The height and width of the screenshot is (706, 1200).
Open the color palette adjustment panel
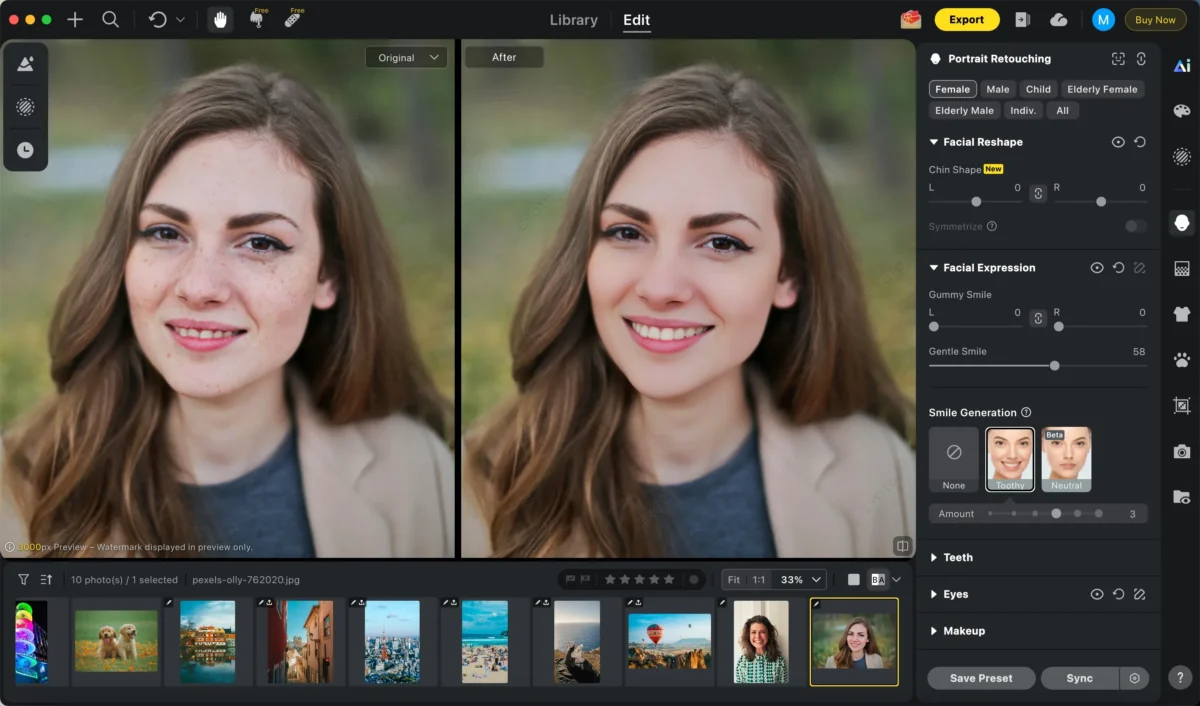point(1181,111)
